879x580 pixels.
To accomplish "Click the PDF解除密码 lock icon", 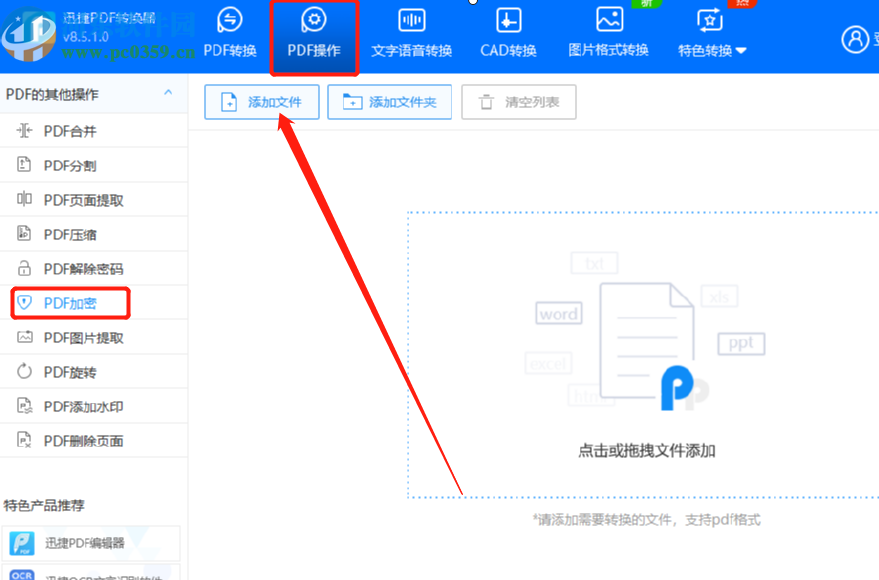I will pyautogui.click(x=24, y=268).
